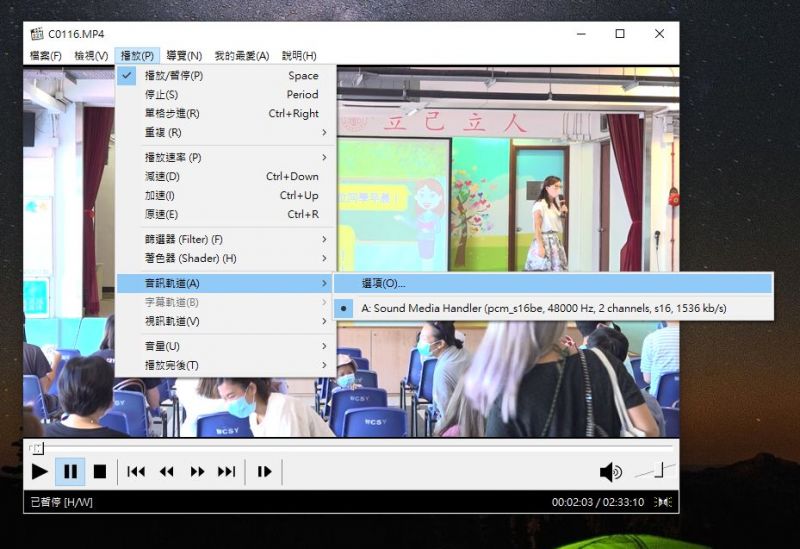Skip to next file icon
This screenshot has height=549, width=800.
point(227,471)
